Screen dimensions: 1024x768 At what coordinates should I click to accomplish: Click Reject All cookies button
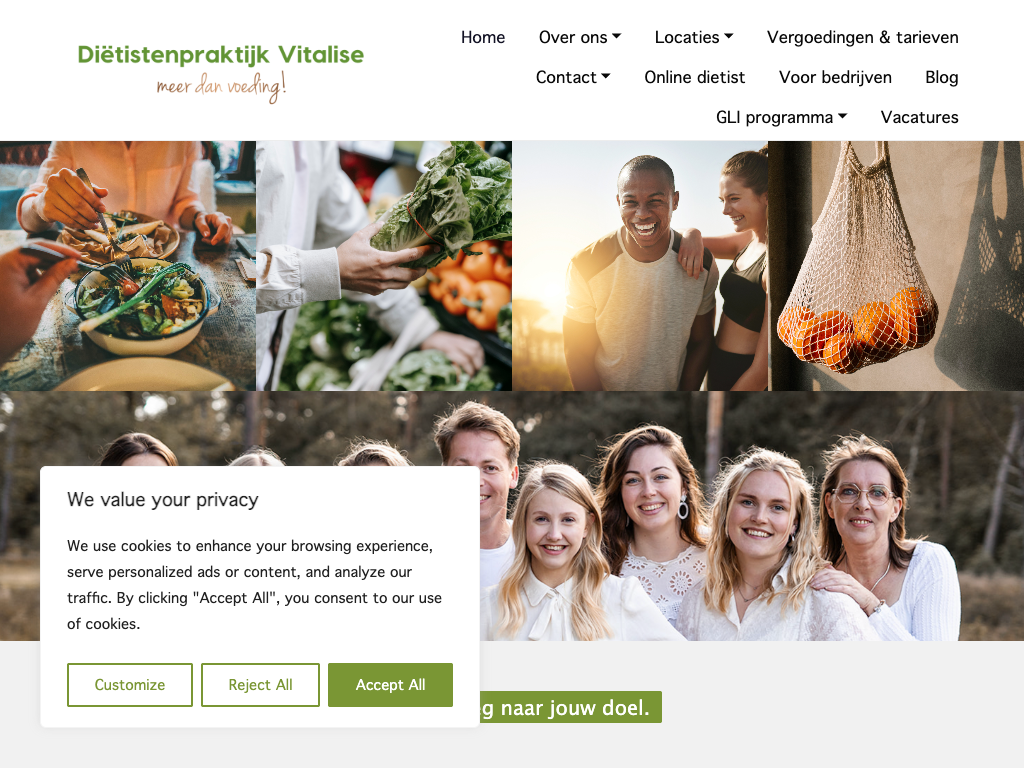coord(260,684)
